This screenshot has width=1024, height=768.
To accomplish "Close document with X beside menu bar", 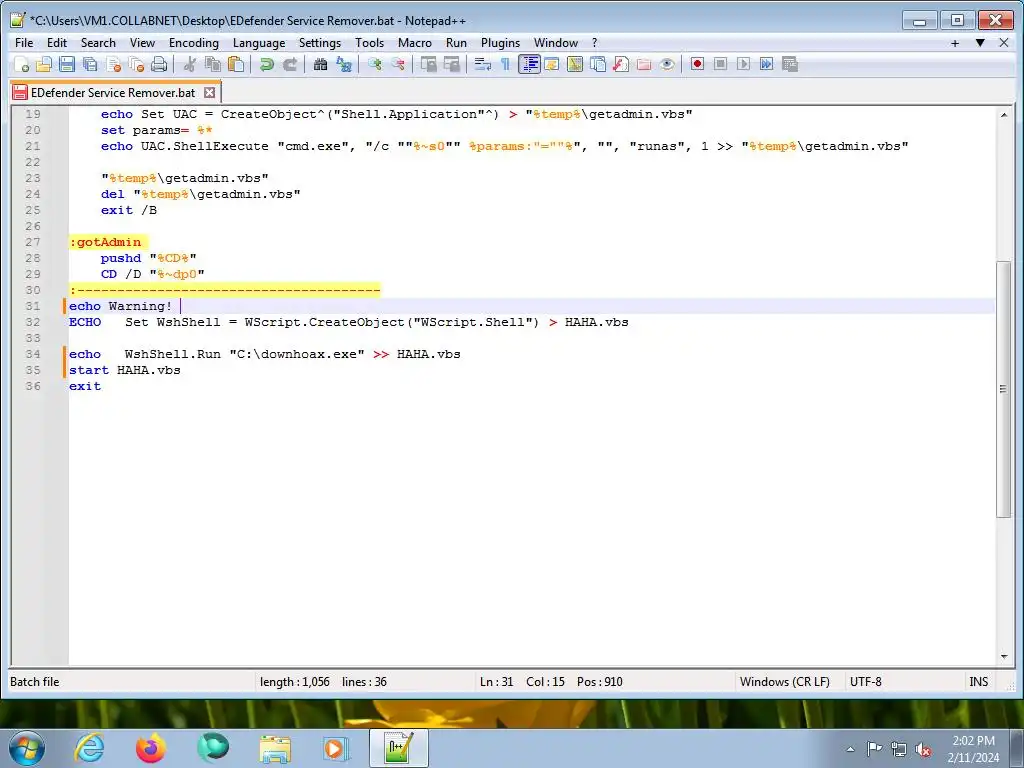I will point(1004,43).
